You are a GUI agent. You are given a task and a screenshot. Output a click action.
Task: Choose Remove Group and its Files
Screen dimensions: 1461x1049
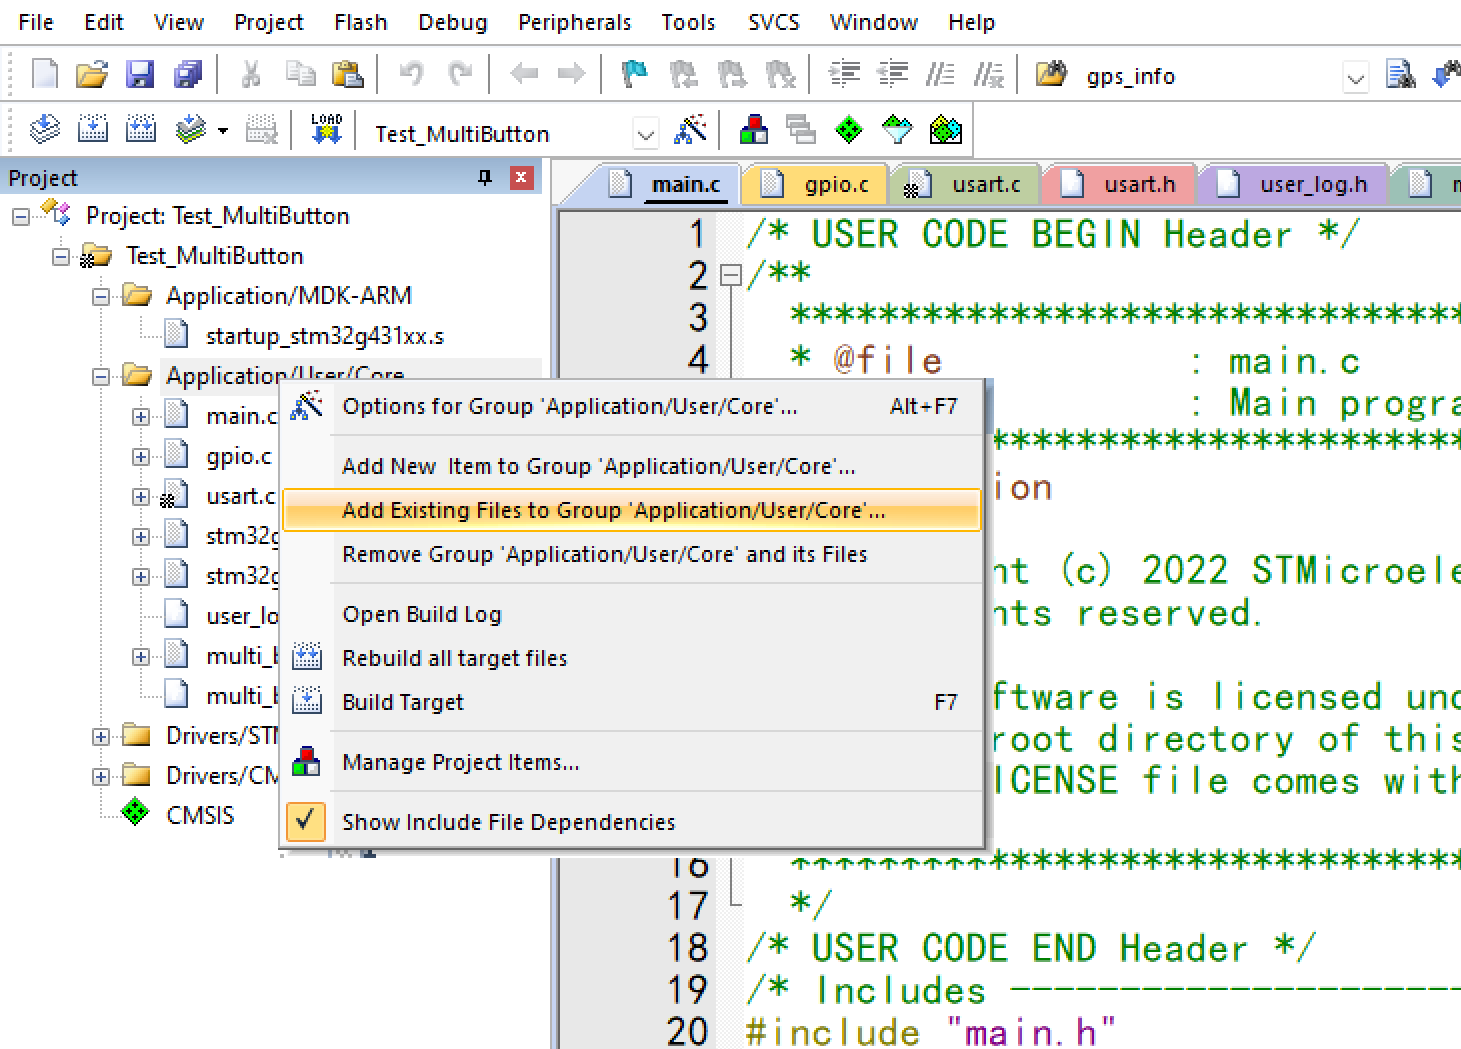pyautogui.click(x=631, y=554)
